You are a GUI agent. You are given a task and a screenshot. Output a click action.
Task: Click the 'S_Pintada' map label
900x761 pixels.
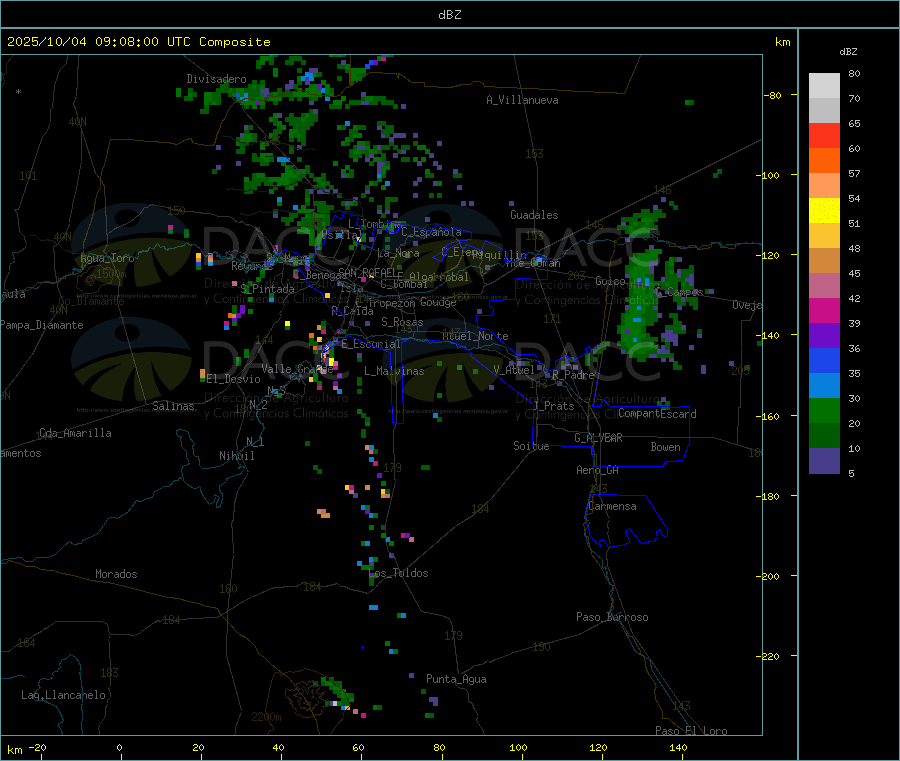tap(267, 289)
